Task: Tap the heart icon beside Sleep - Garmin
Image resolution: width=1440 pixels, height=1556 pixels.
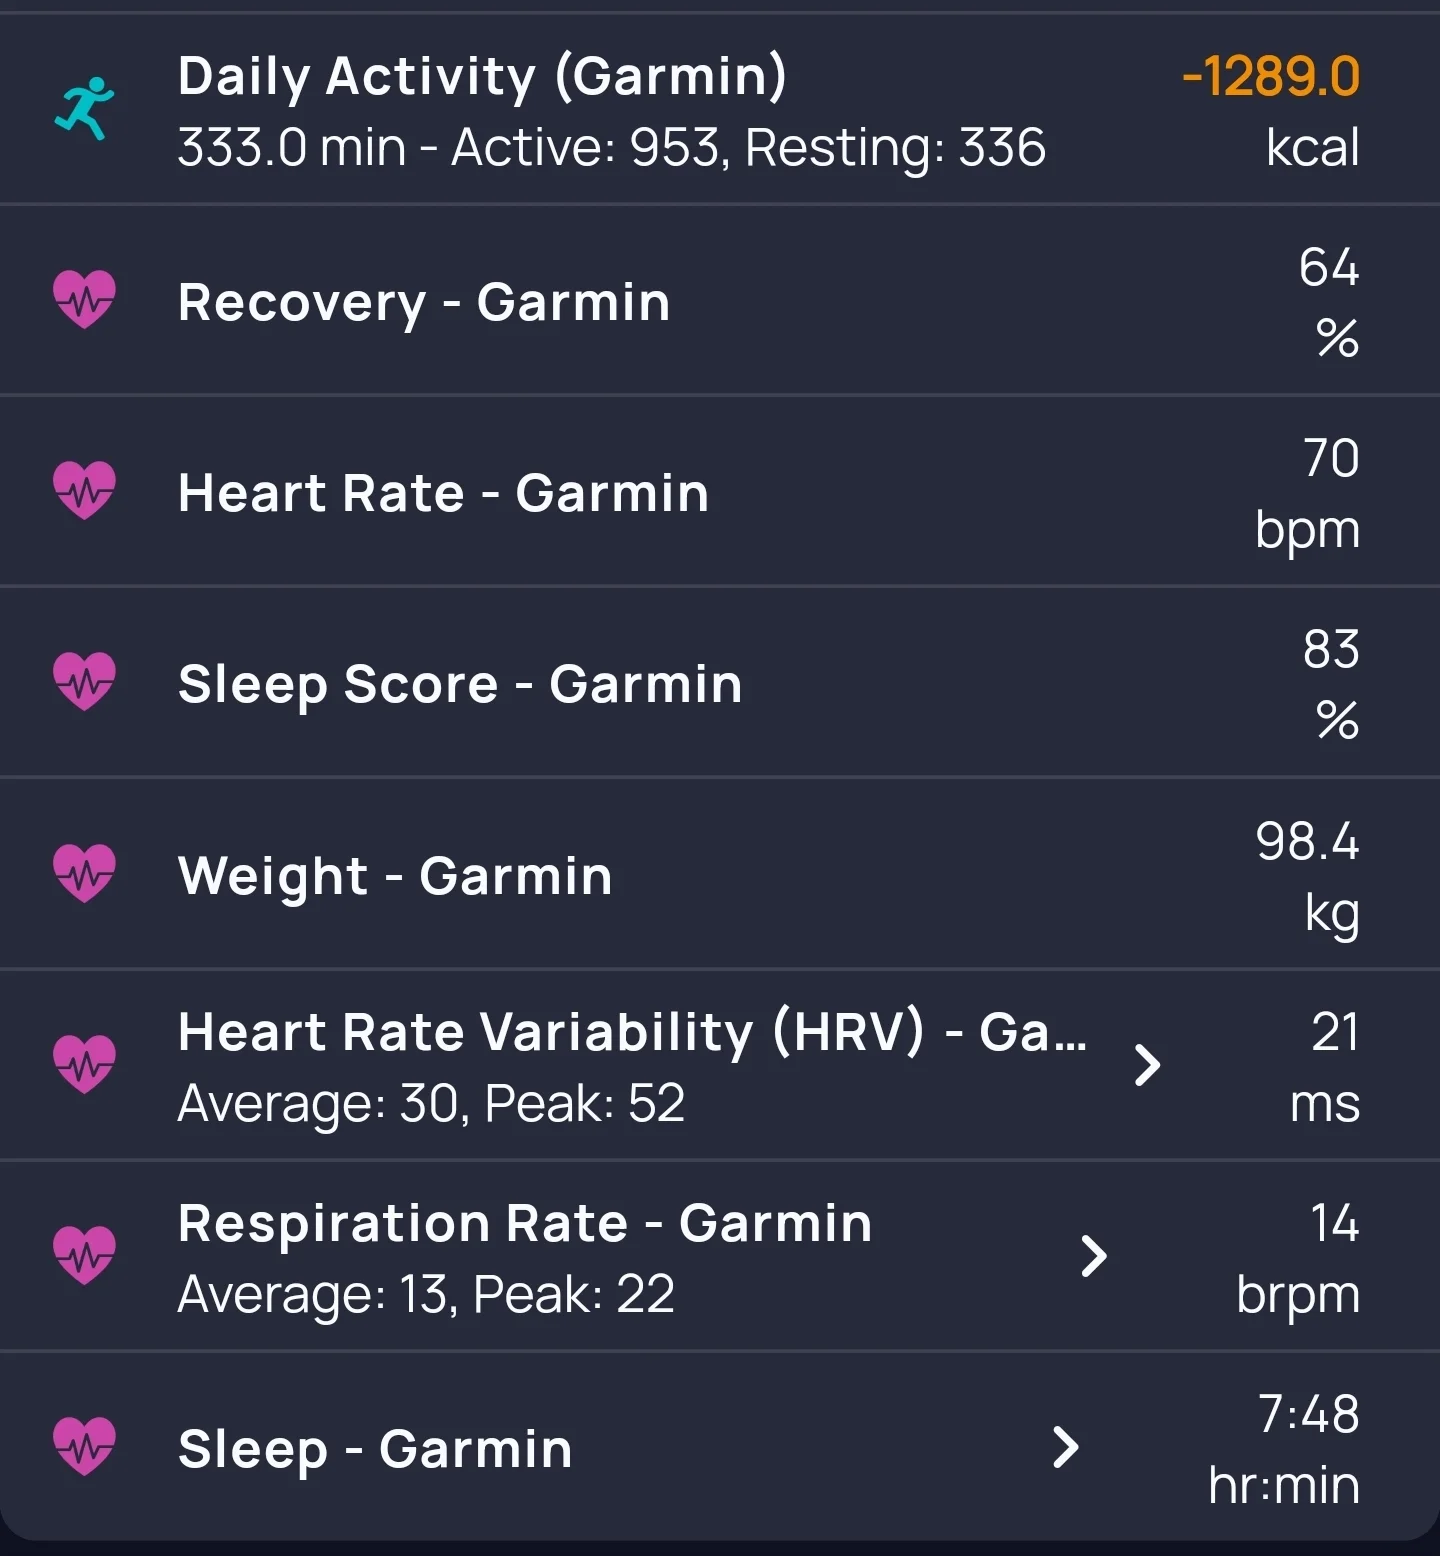Action: pos(84,1446)
